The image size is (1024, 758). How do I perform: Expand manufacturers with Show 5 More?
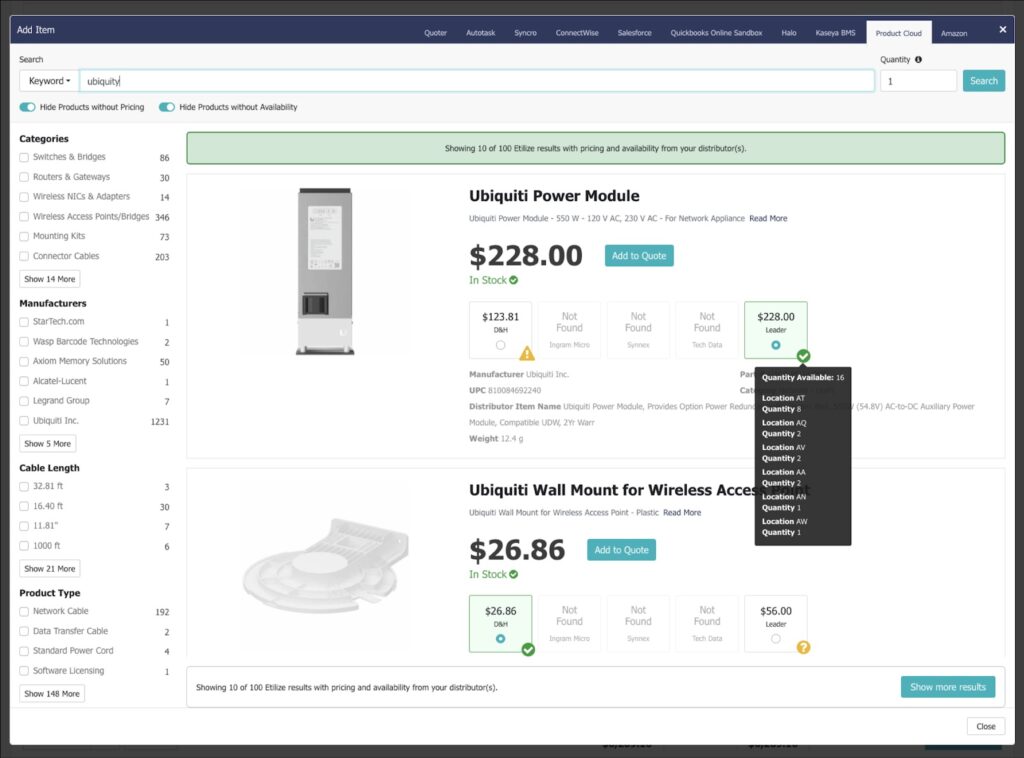pos(47,443)
